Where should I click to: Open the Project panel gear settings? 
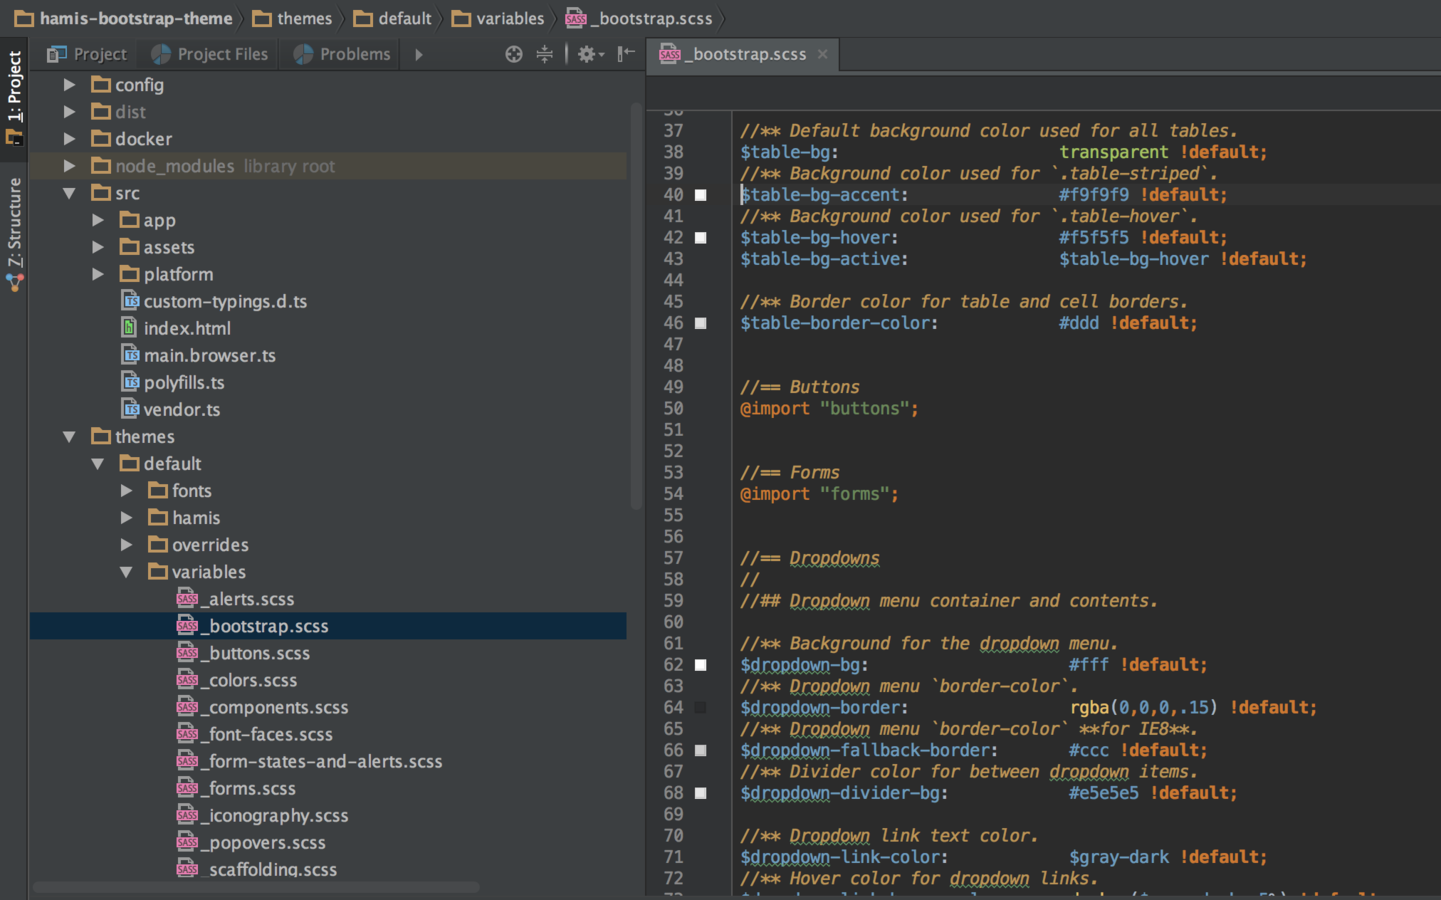click(589, 54)
